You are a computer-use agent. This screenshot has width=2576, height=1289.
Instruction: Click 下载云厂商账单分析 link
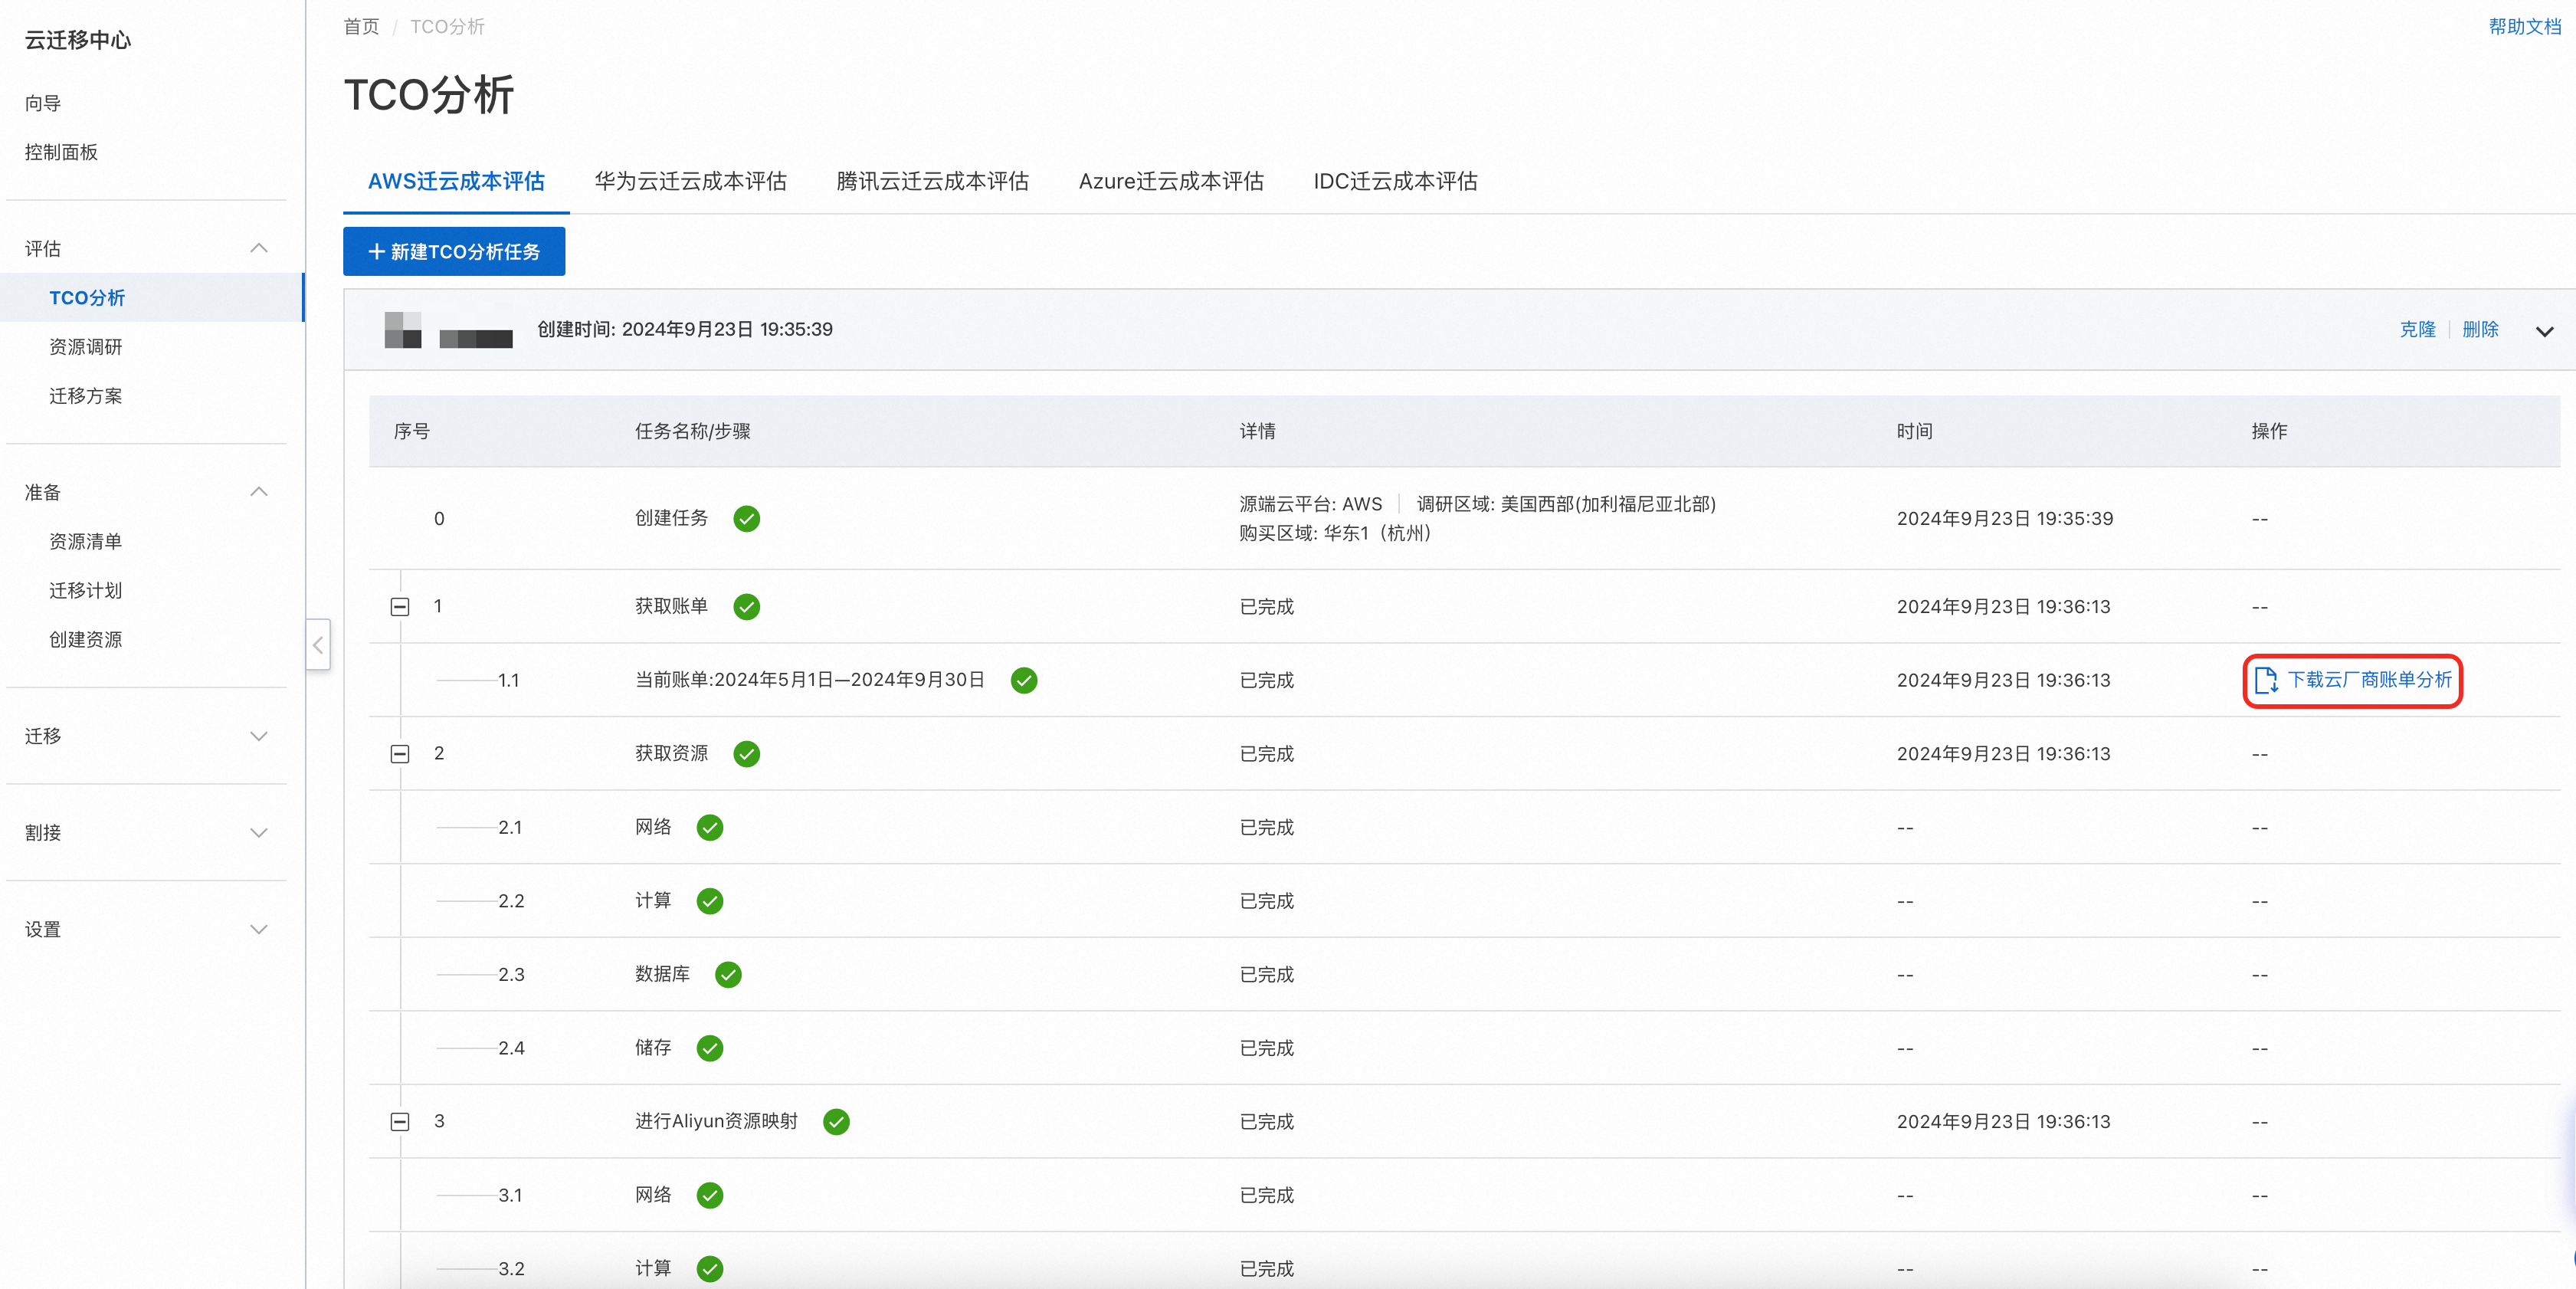[x=2369, y=681]
